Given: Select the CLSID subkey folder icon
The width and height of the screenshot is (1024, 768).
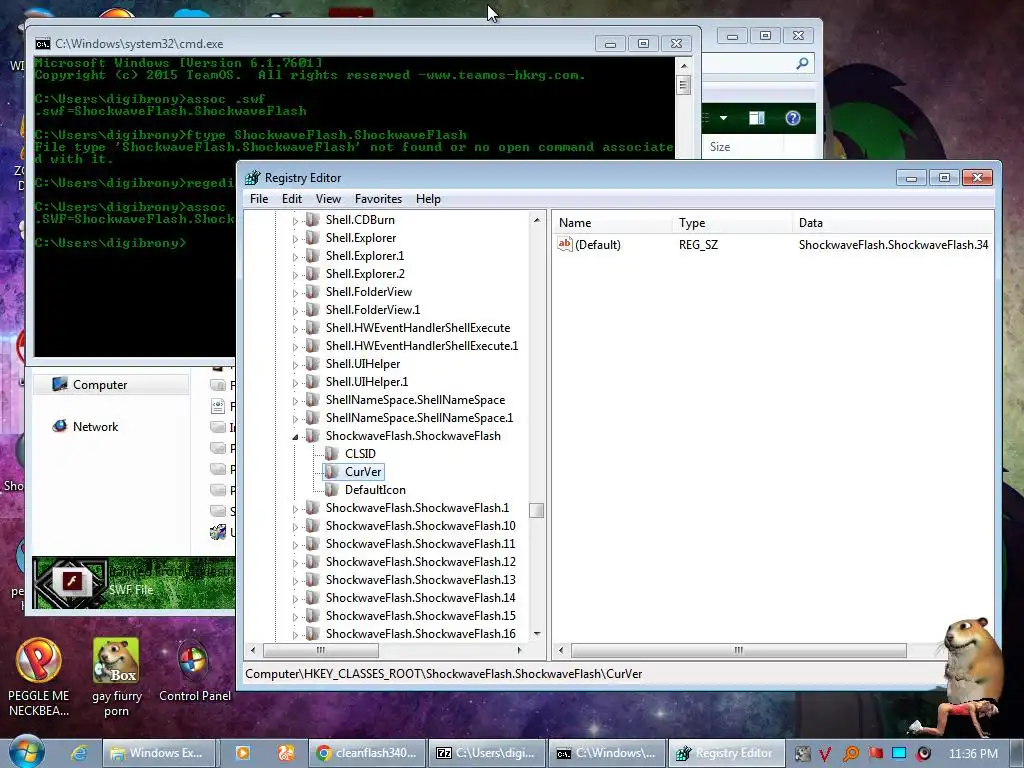Looking at the screenshot, I should click(332, 453).
